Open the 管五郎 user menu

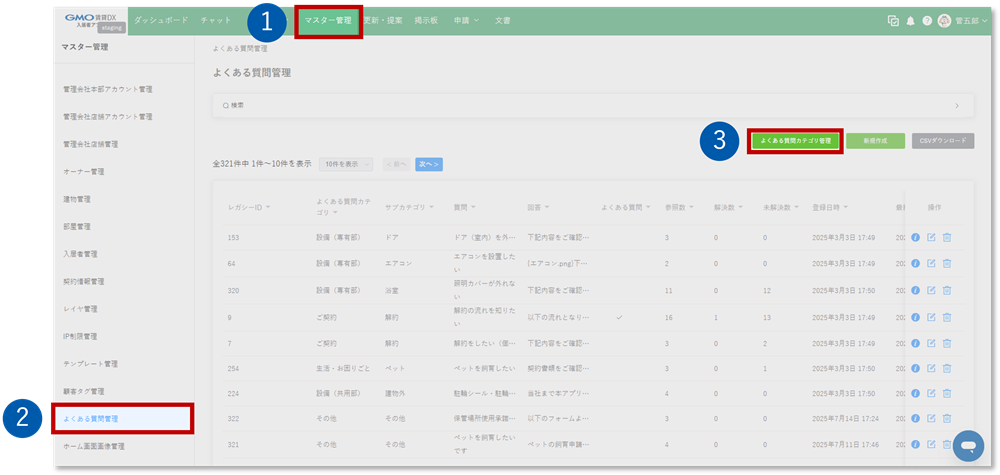pos(971,20)
